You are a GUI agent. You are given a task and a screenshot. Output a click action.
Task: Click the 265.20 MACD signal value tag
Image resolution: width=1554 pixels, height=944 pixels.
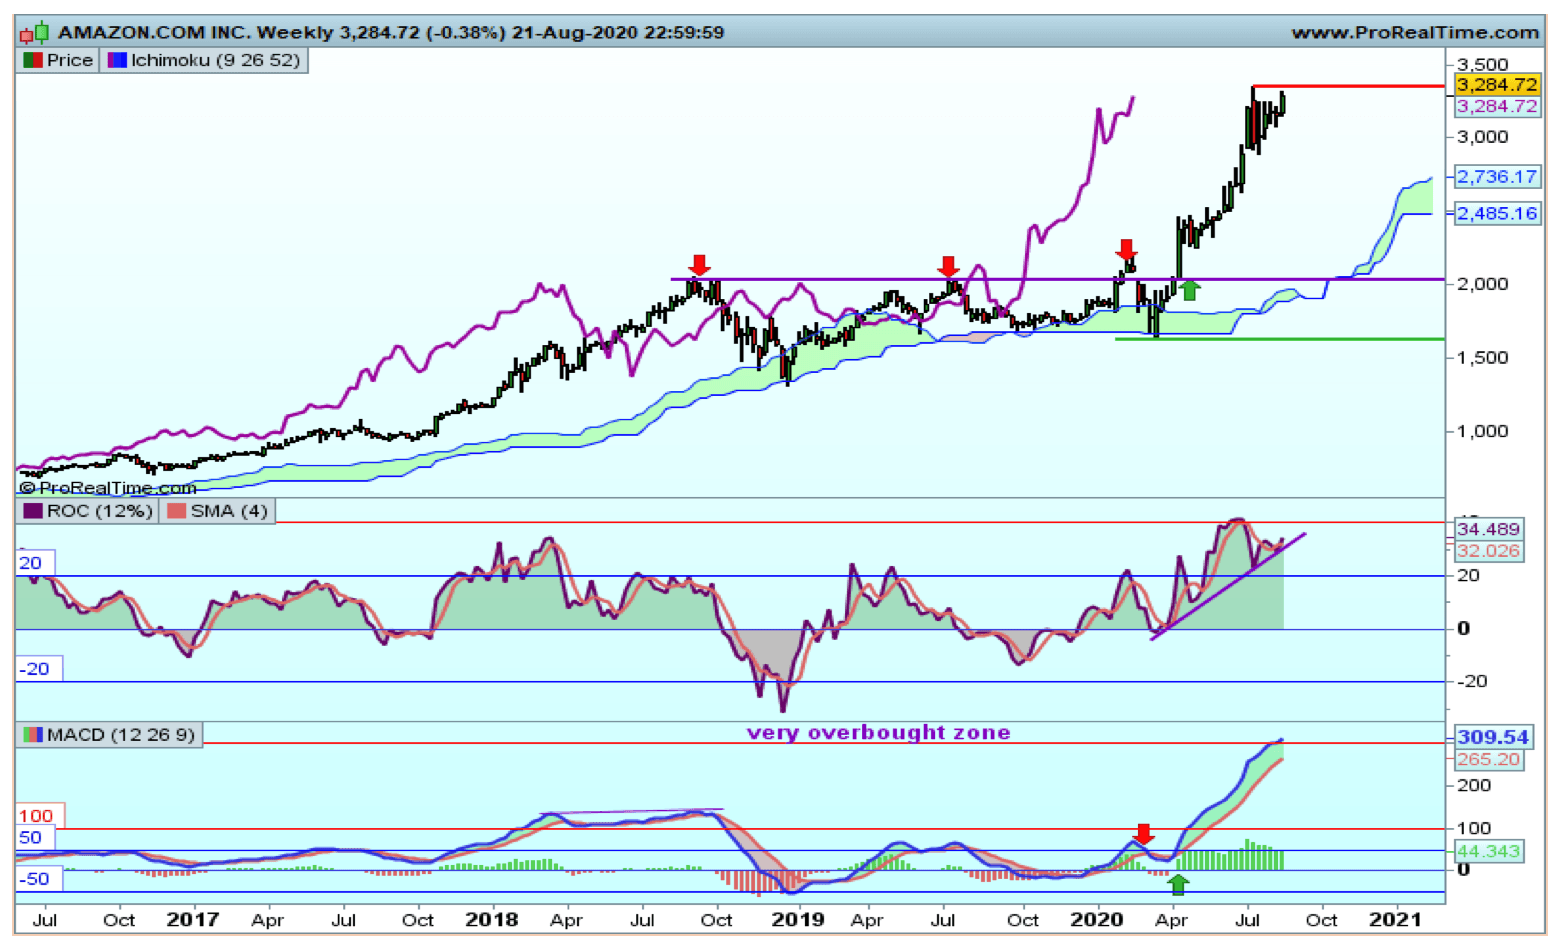coord(1489,760)
